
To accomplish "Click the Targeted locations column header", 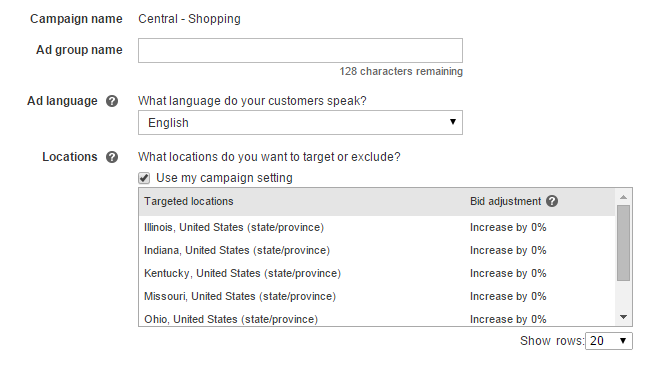I will click(189, 202).
